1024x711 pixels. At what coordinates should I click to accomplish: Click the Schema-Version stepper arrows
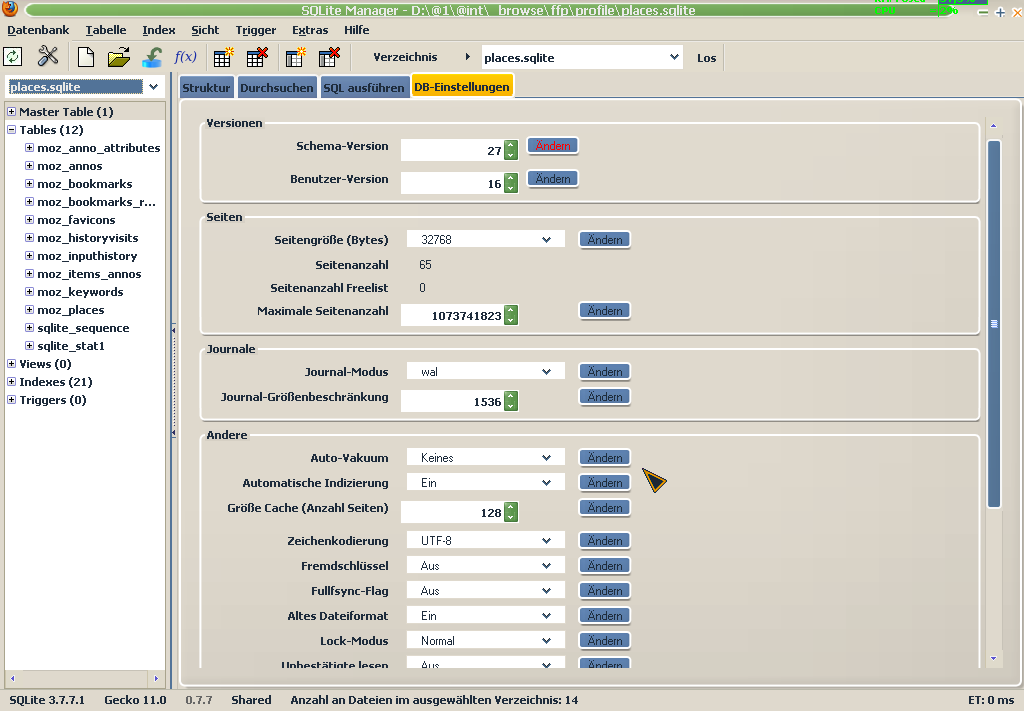click(x=511, y=150)
